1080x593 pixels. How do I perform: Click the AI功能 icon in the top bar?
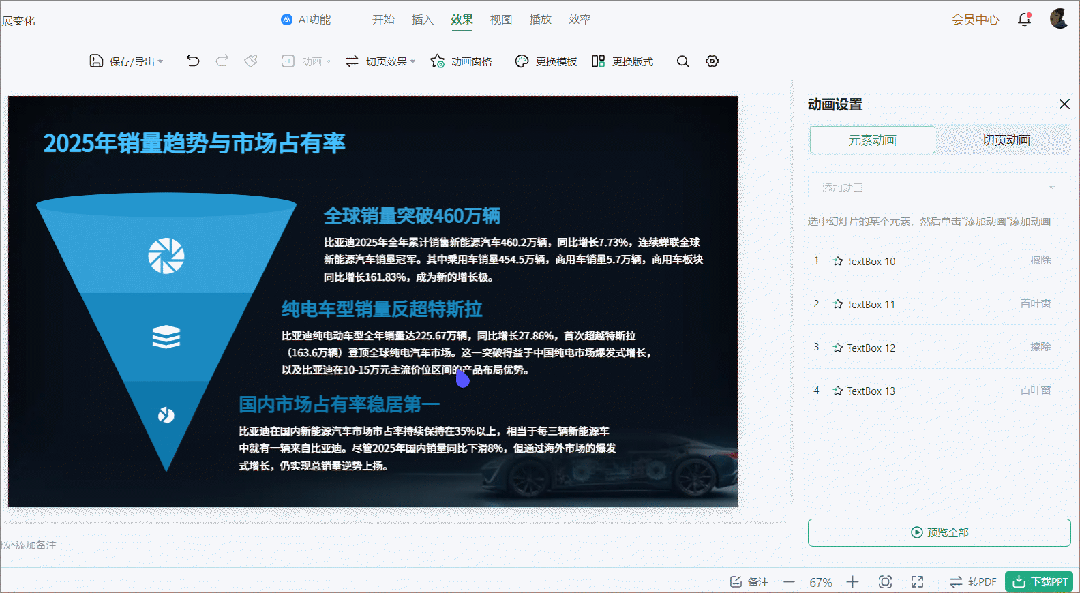click(287, 20)
